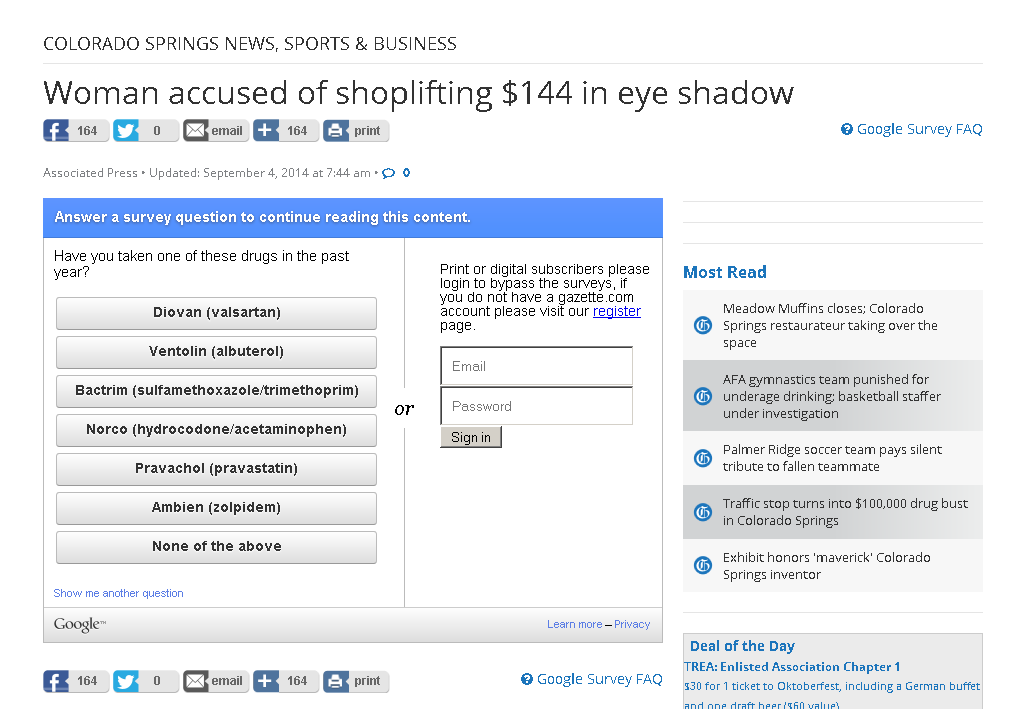
Task: Click the survey Privacy link
Action: pyautogui.click(x=632, y=624)
